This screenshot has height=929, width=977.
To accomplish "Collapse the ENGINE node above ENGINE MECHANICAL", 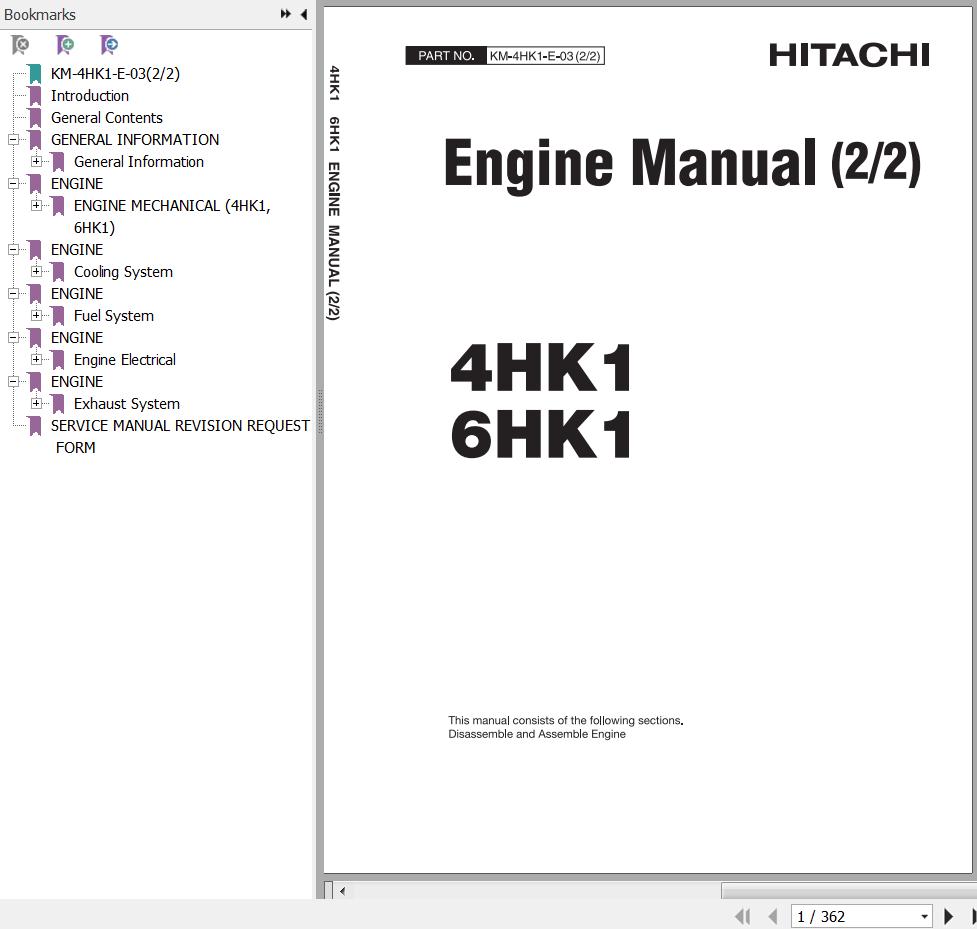I will click(x=13, y=183).
